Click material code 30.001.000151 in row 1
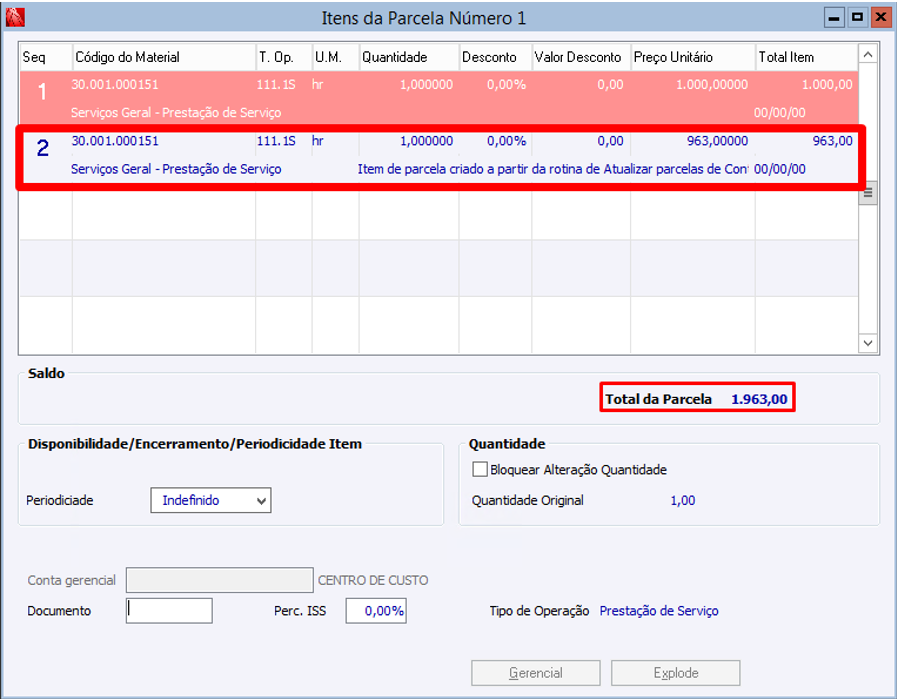 115,85
